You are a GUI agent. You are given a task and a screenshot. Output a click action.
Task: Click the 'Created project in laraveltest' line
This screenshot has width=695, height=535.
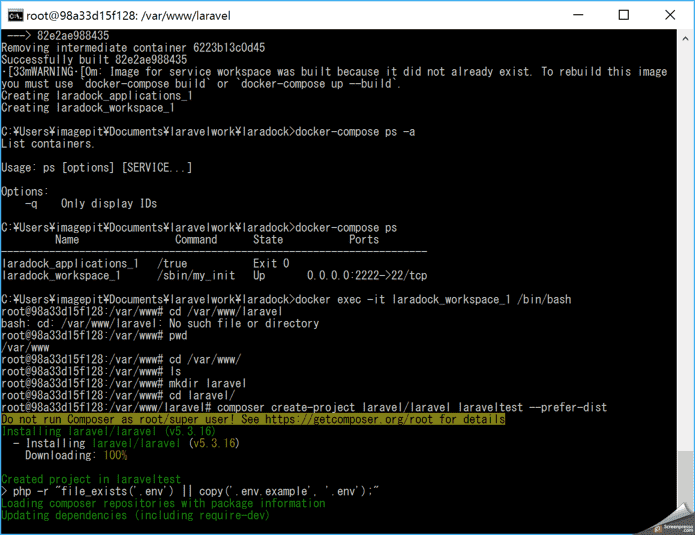(91, 480)
